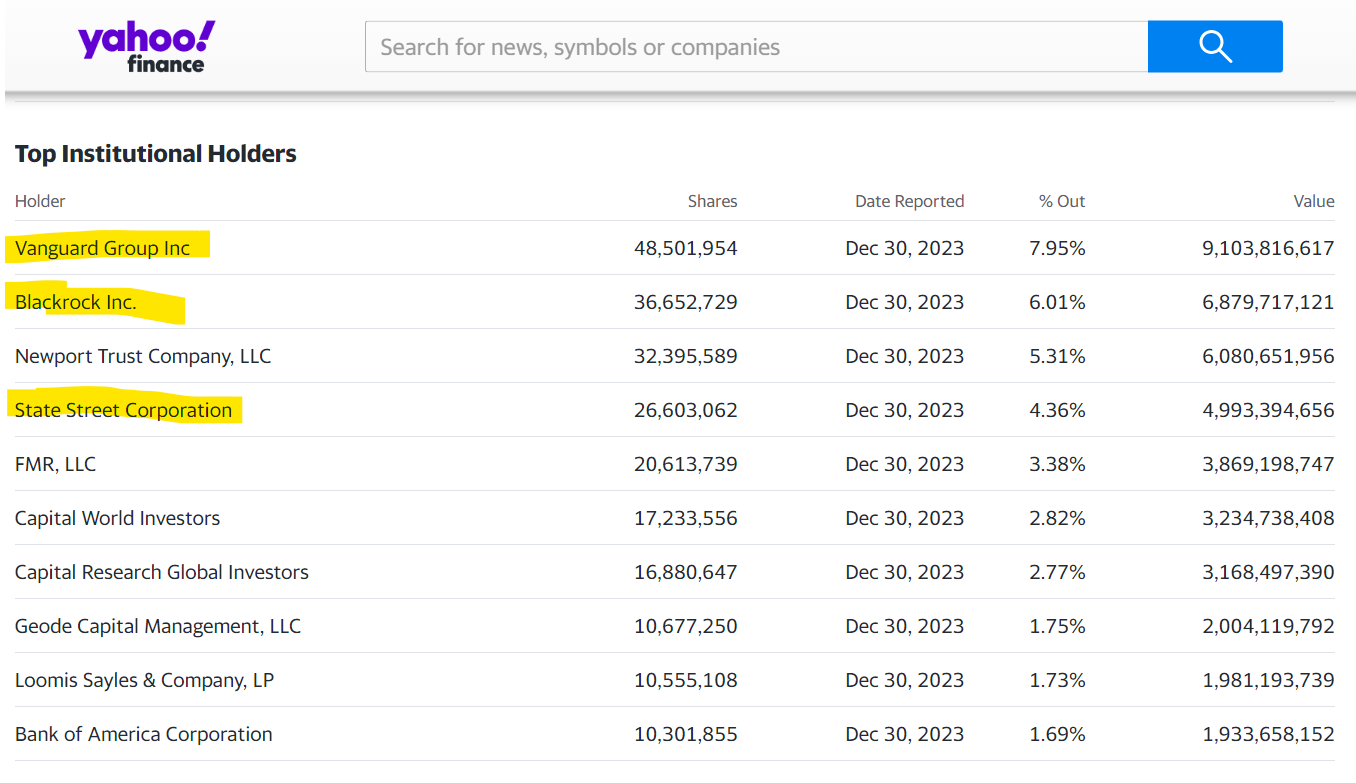1356x783 pixels.
Task: Select Loomis Sayles value 1,981,193,739
Action: 1268,680
